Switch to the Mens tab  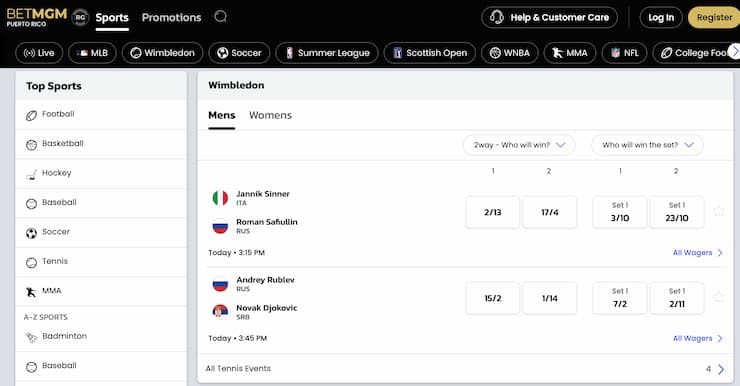point(221,115)
